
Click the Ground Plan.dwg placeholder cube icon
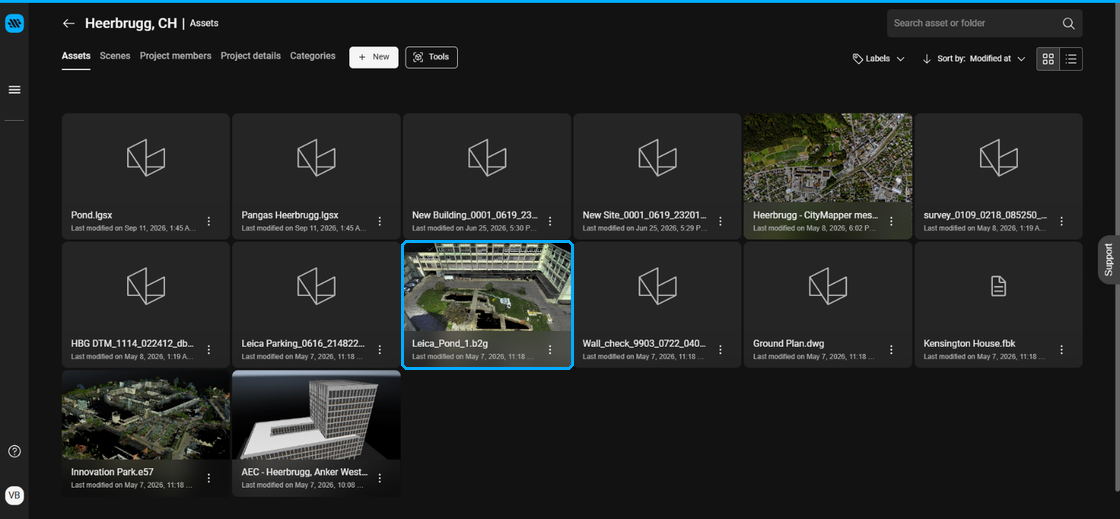[828, 286]
